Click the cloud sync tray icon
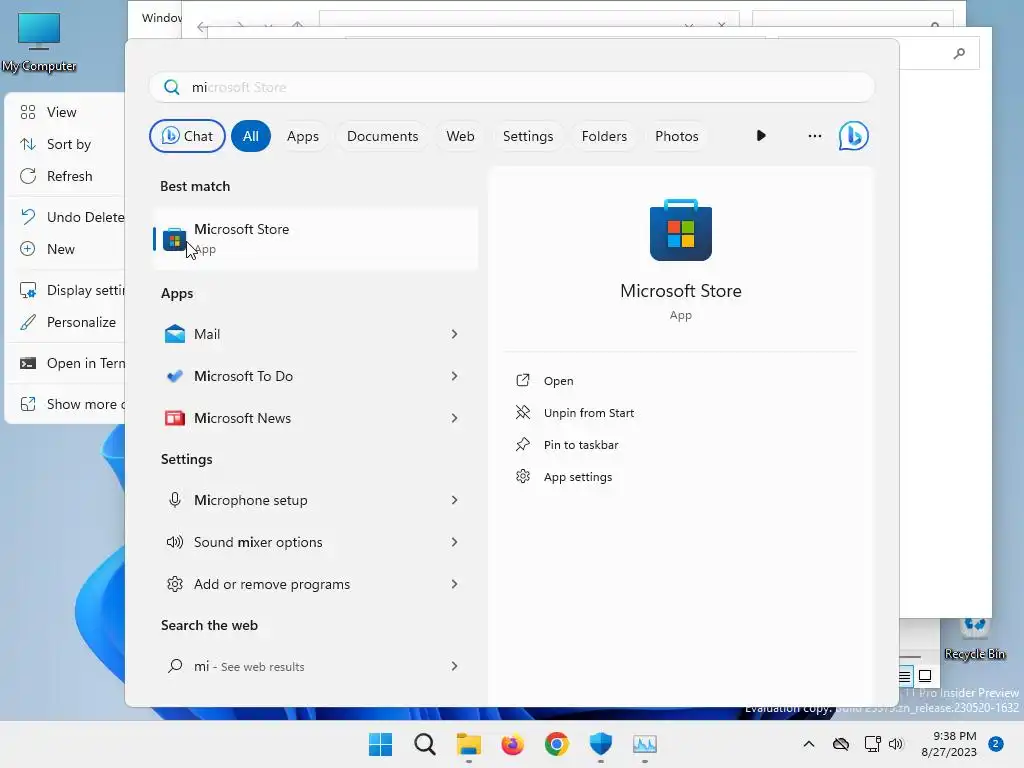 point(841,744)
